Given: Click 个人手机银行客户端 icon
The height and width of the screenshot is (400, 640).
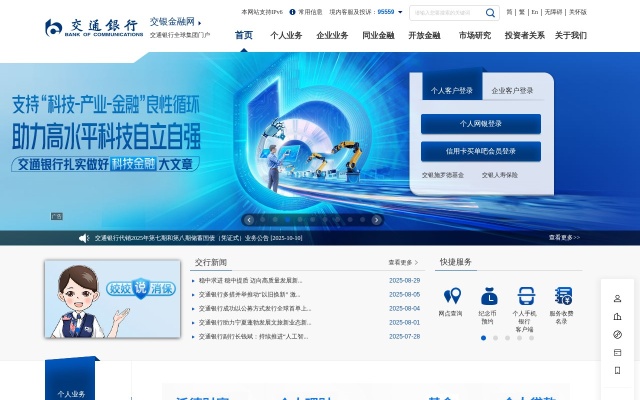Looking at the screenshot, I should (525, 296).
